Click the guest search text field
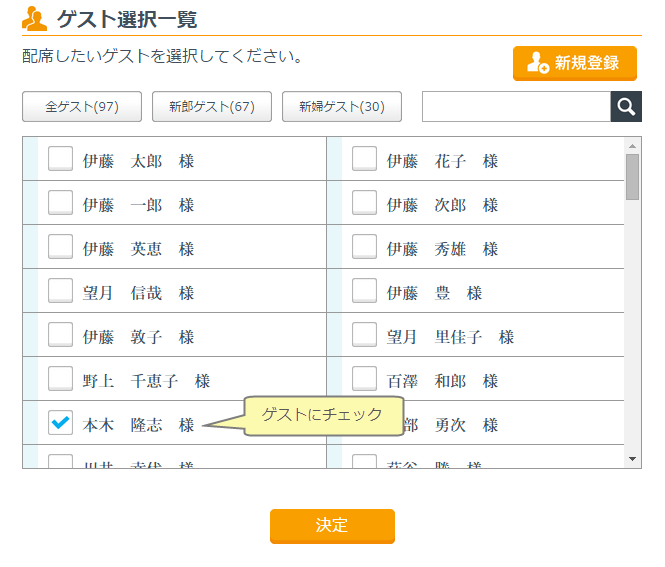665x567 pixels. pos(516,107)
